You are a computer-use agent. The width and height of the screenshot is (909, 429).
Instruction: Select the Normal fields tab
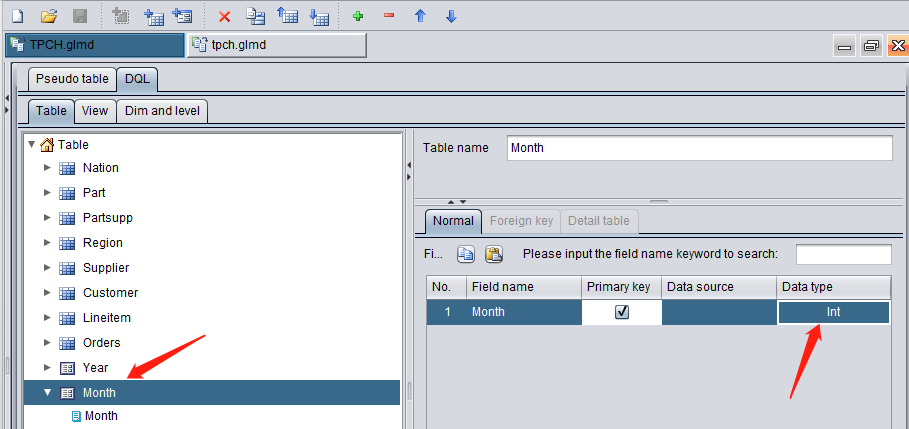453,221
